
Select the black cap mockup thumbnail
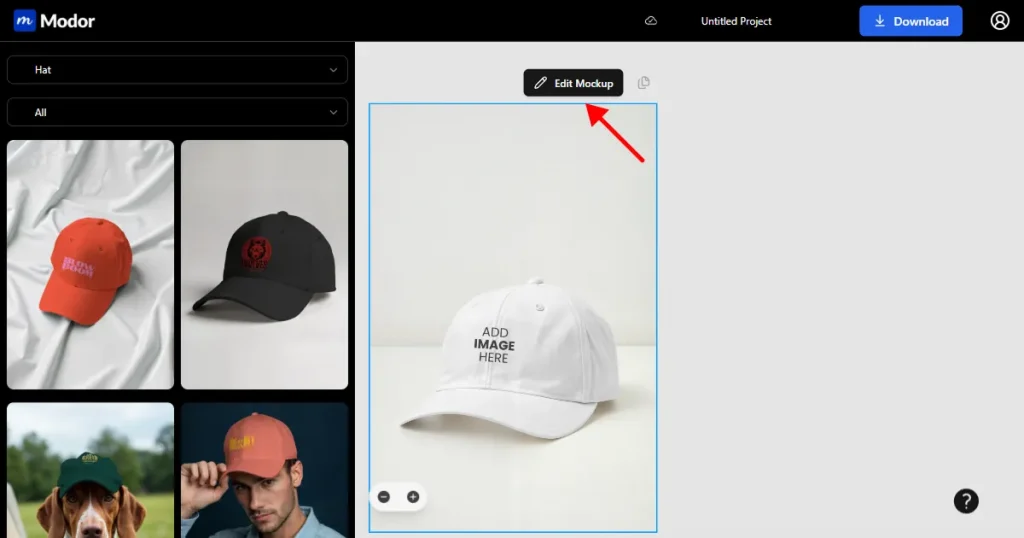(264, 264)
